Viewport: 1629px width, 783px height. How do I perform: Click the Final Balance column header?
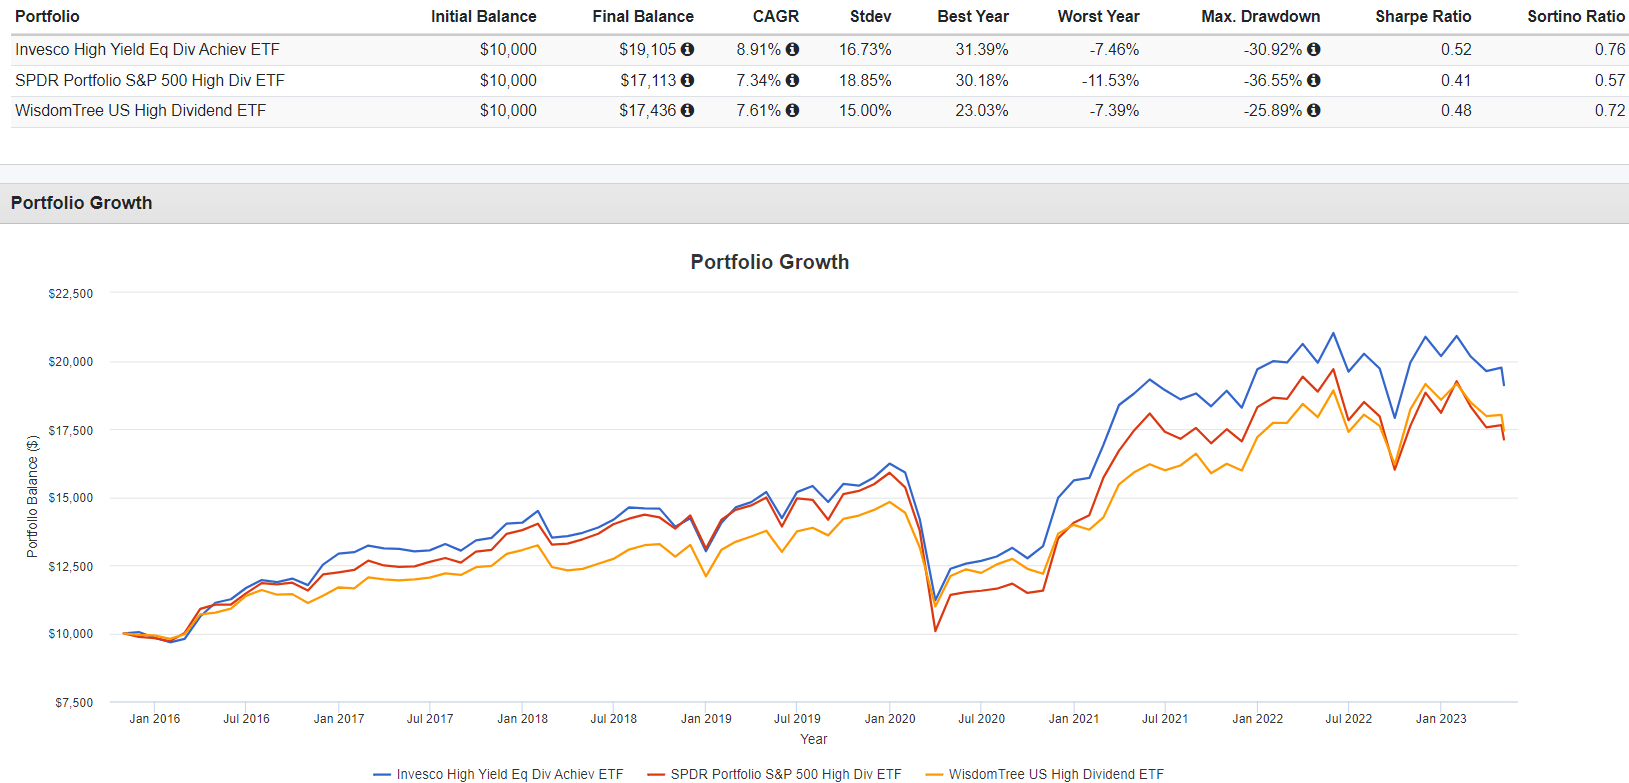[643, 16]
